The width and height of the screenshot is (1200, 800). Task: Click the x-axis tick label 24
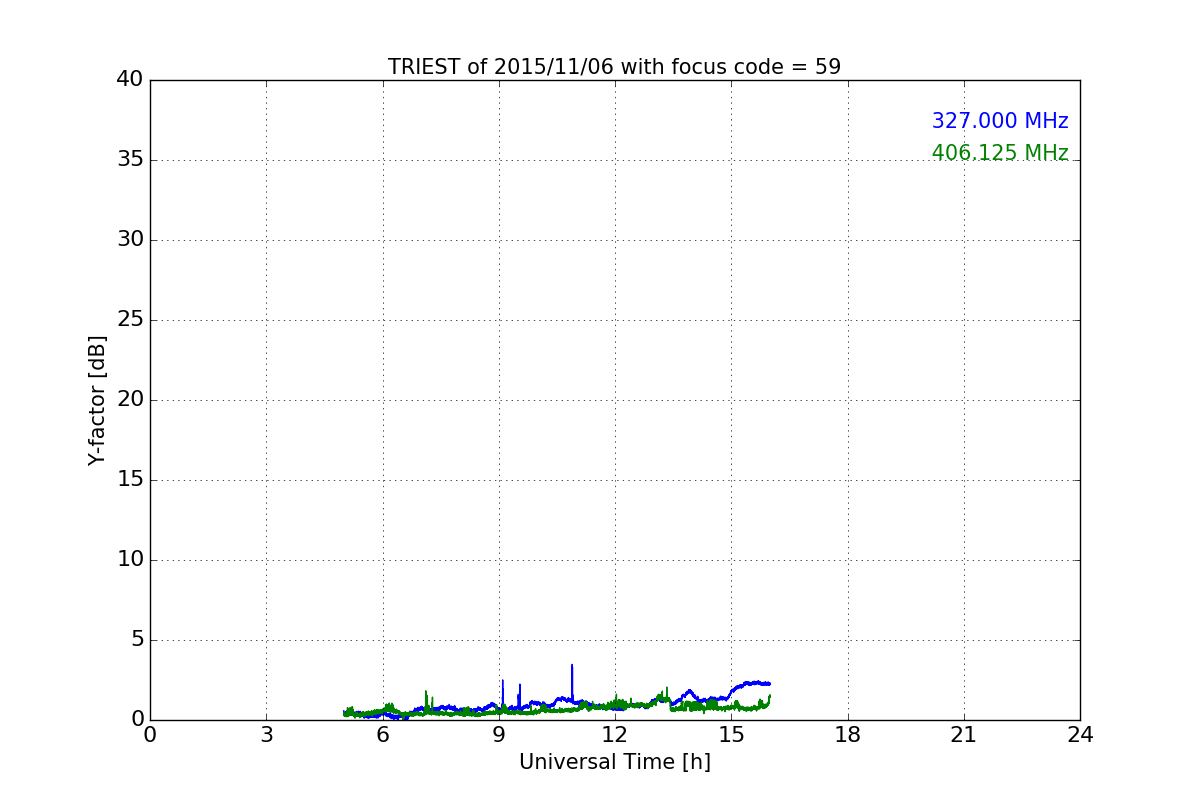pos(1080,735)
